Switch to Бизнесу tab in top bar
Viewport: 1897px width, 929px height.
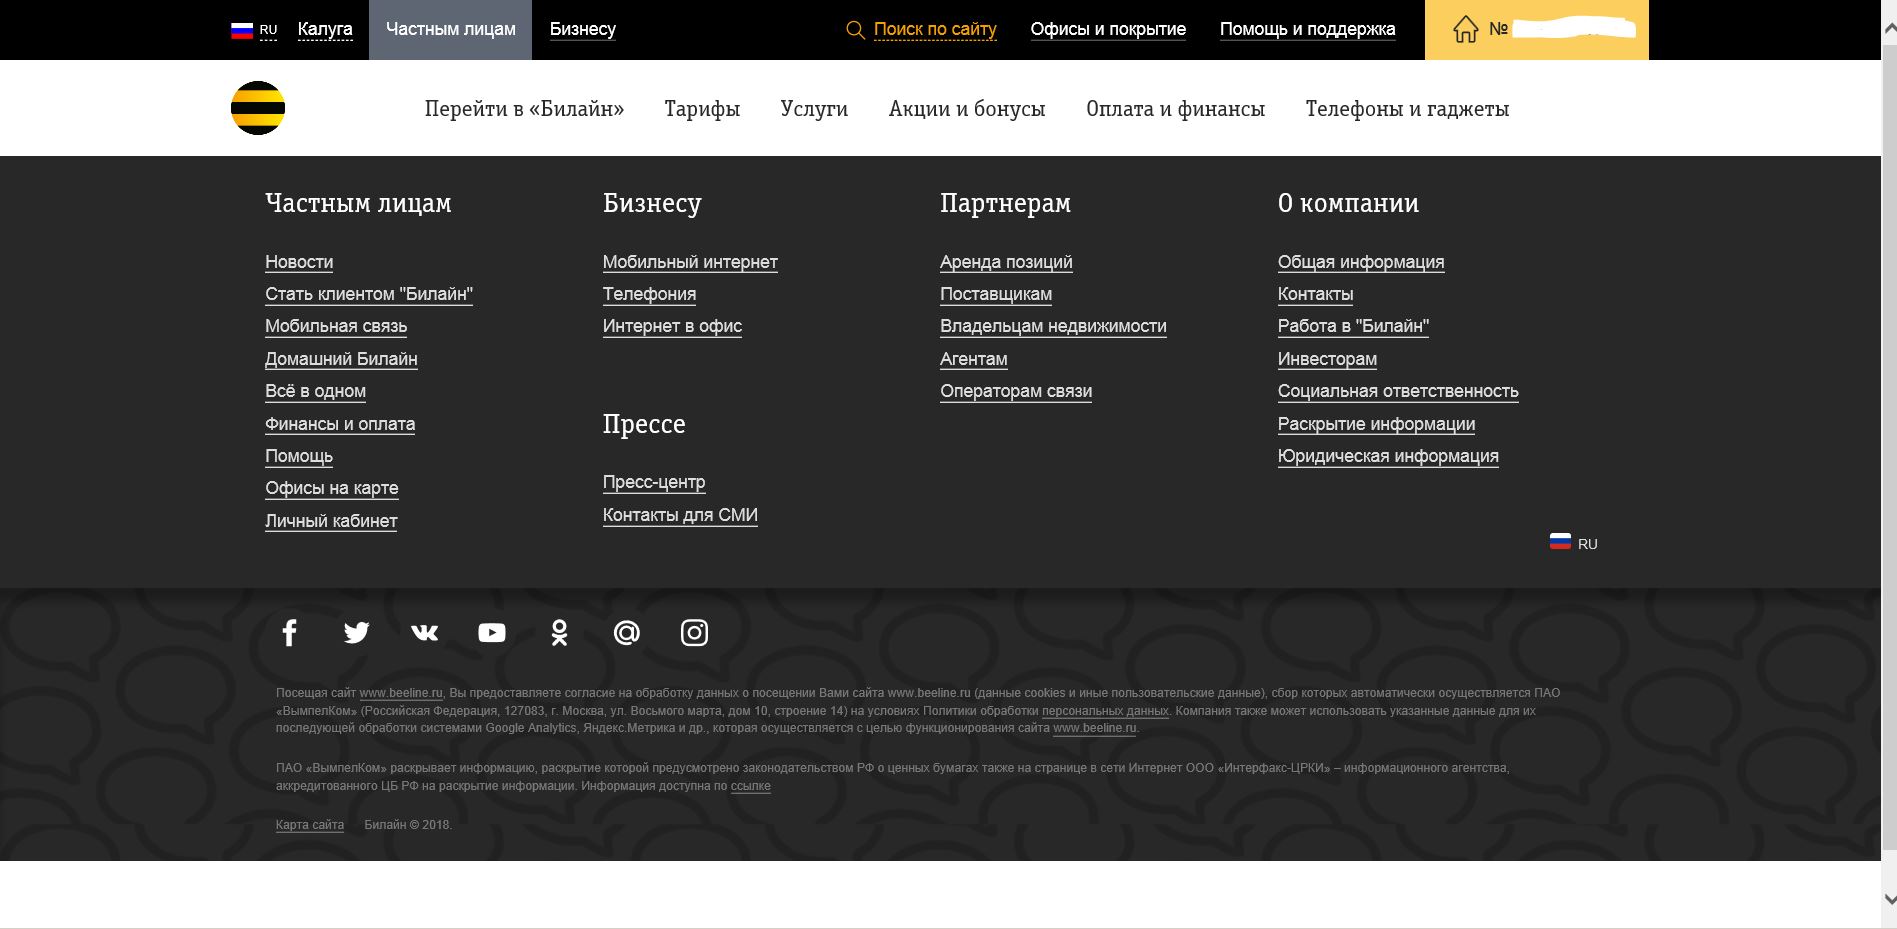pos(583,30)
